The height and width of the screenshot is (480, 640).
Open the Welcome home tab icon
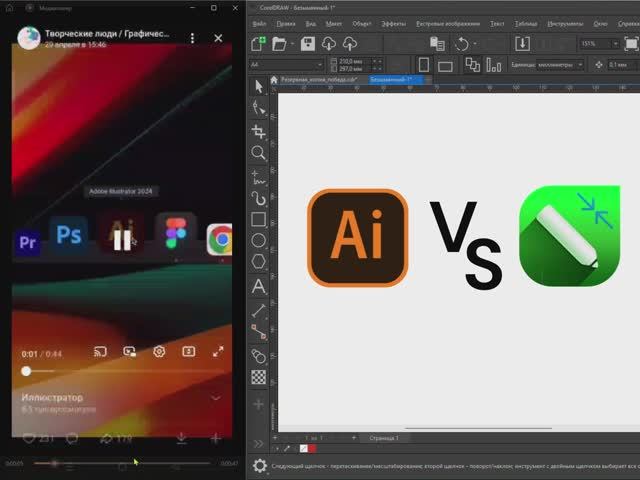tap(274, 80)
